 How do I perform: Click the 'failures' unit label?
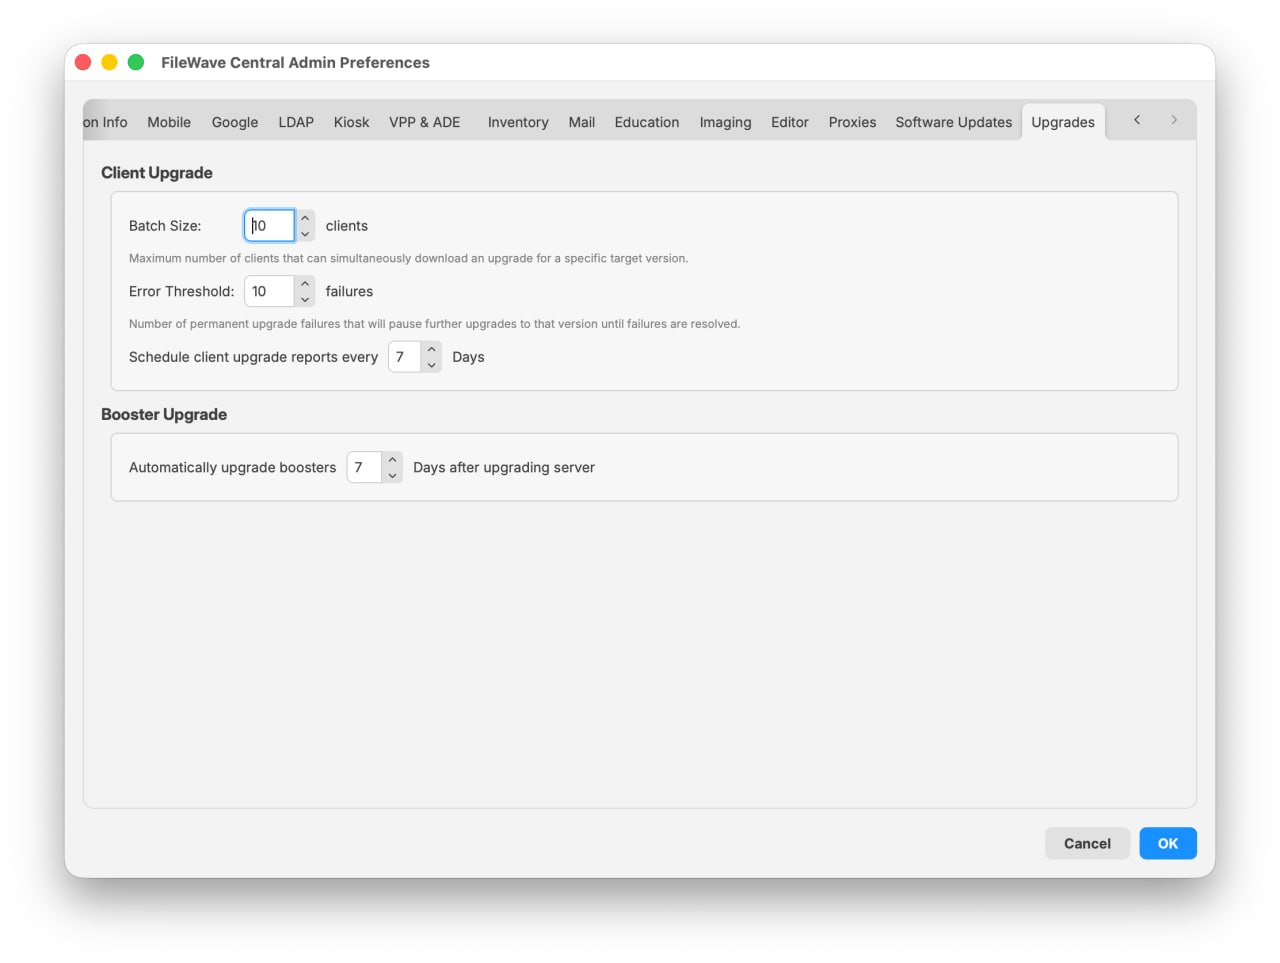[349, 291]
